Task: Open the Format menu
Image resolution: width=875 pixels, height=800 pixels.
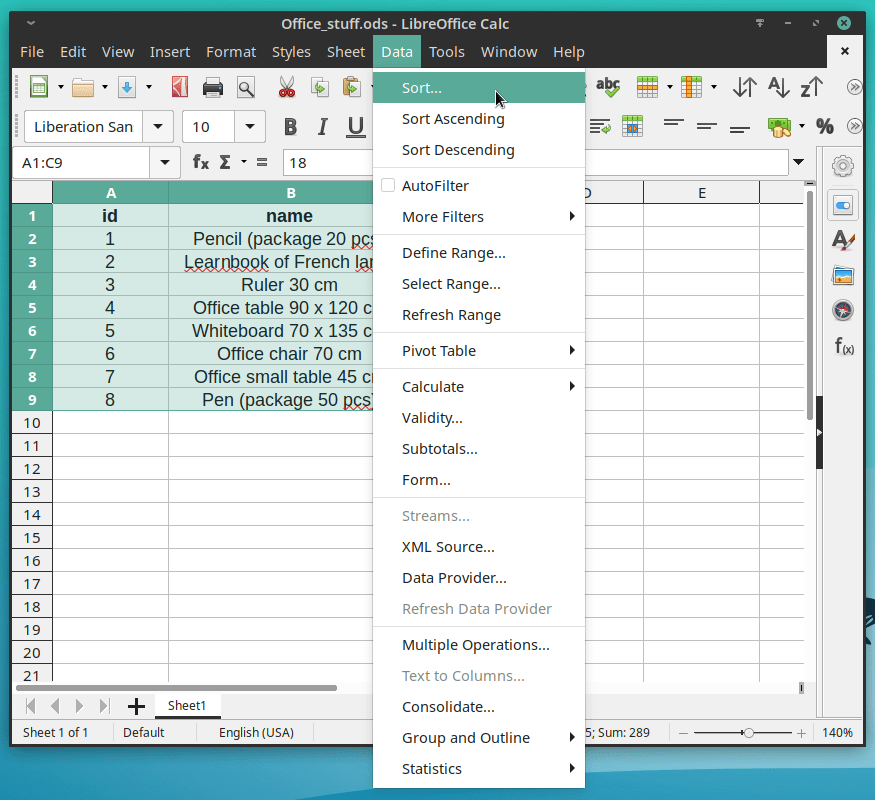Action: click(x=231, y=52)
